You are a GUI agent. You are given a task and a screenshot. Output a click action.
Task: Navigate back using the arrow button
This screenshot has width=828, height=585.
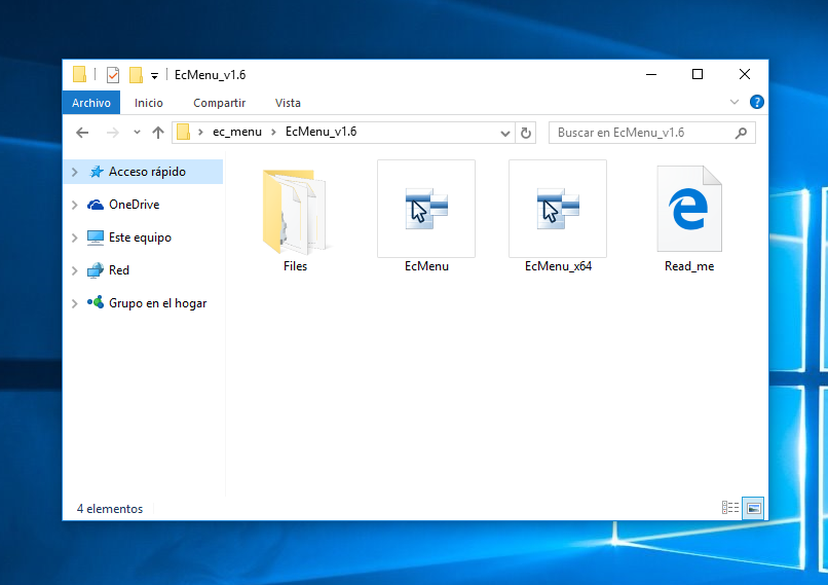pos(82,132)
